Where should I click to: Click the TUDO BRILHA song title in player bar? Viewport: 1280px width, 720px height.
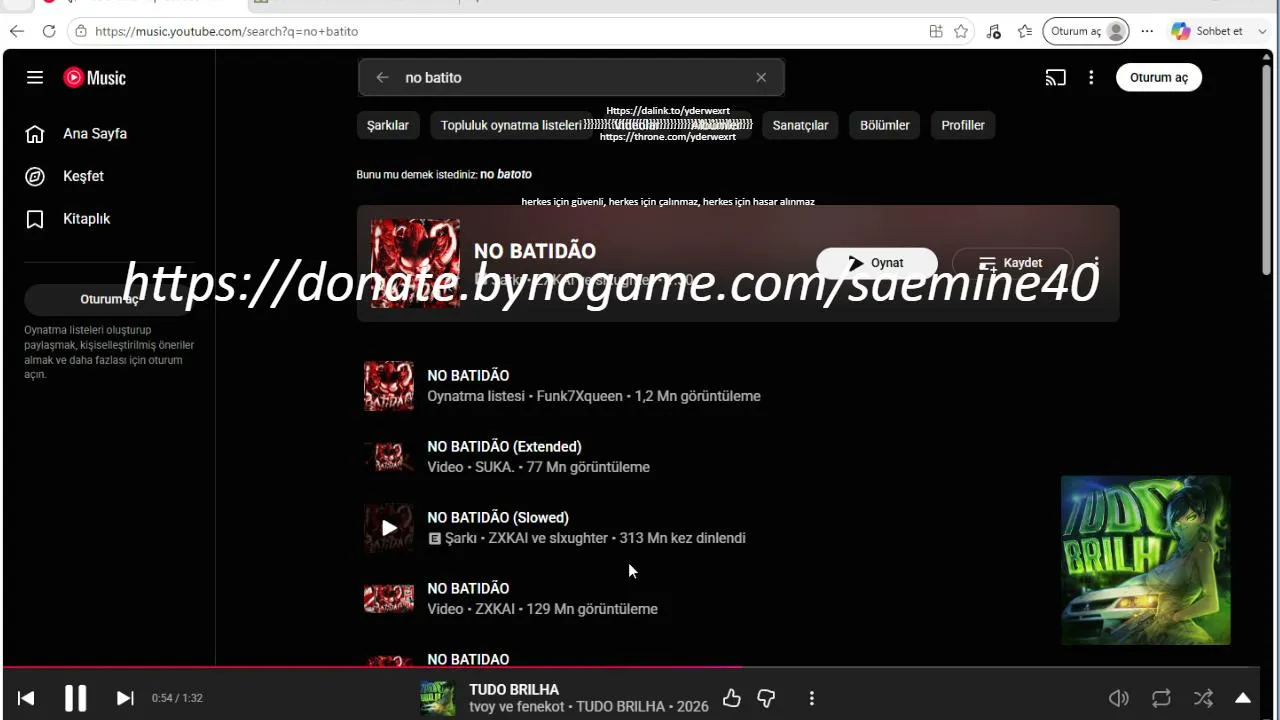(x=514, y=689)
